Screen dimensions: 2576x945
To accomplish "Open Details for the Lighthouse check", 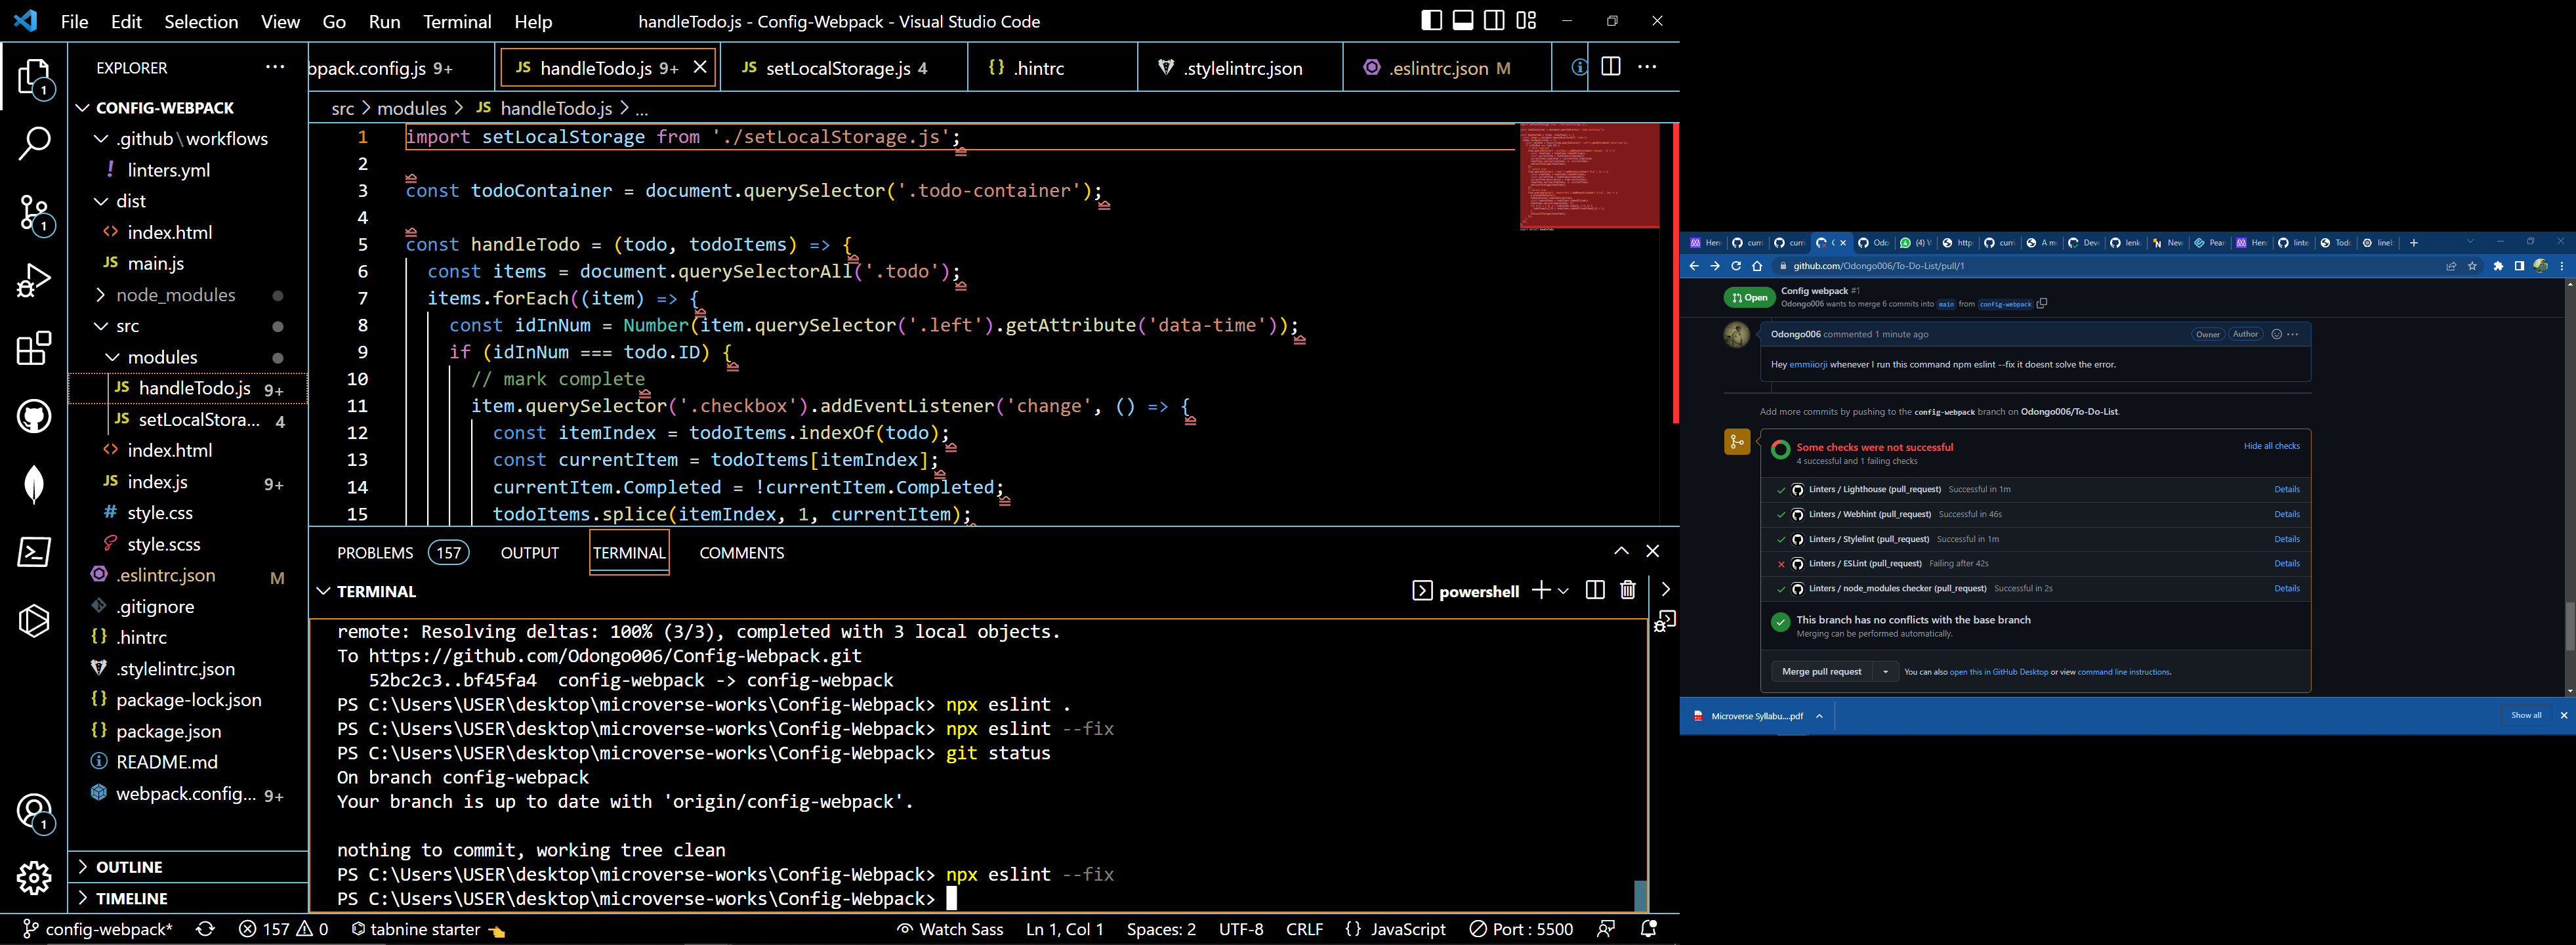I will 2287,490.
